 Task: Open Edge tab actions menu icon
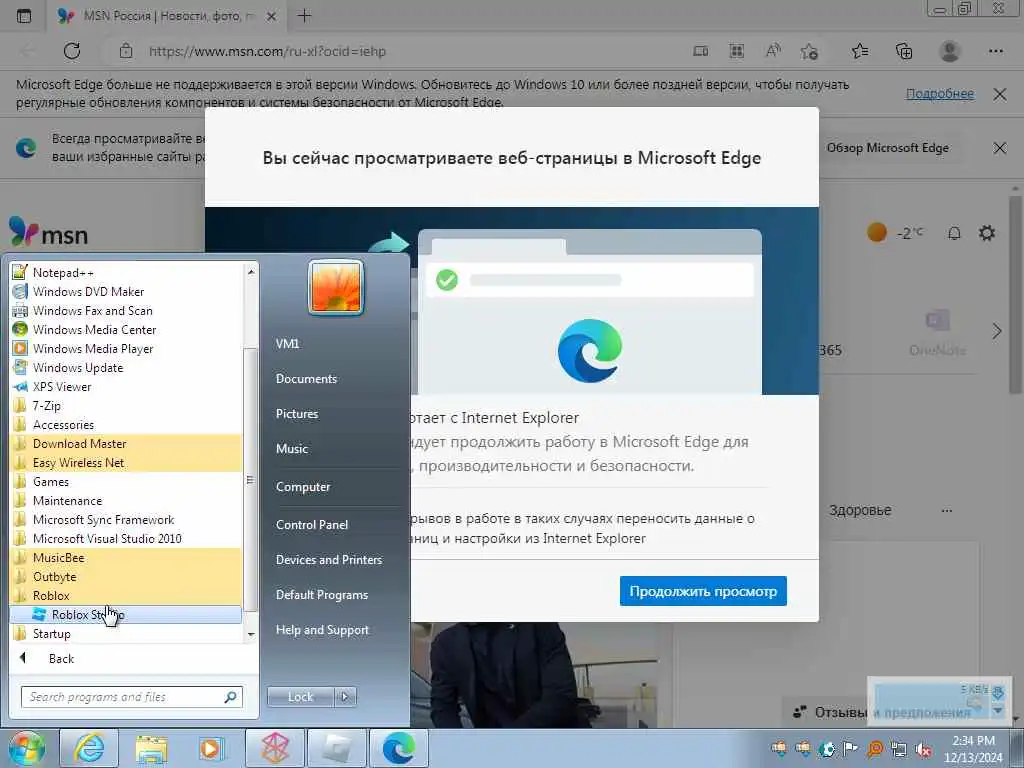coord(24,16)
